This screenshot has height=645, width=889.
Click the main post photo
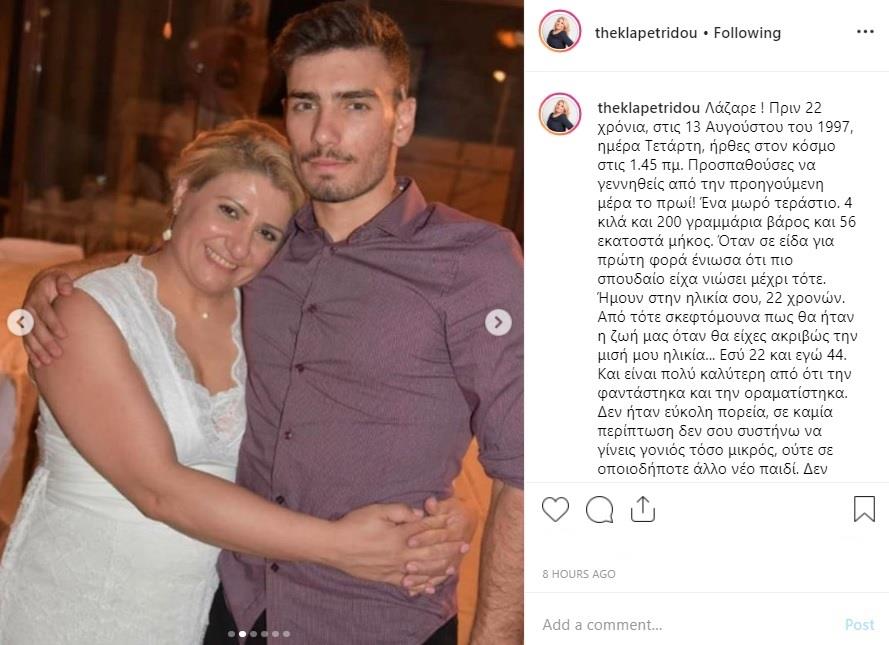tap(261, 322)
